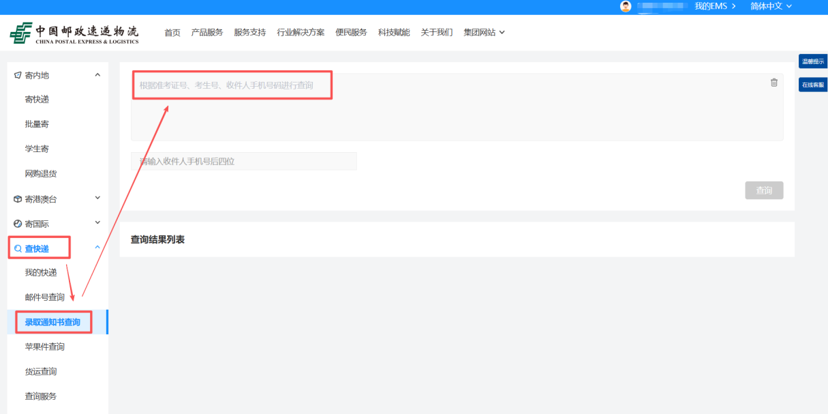Click the 寄国际 section label
Screen dimensions: 828x414
37,224
